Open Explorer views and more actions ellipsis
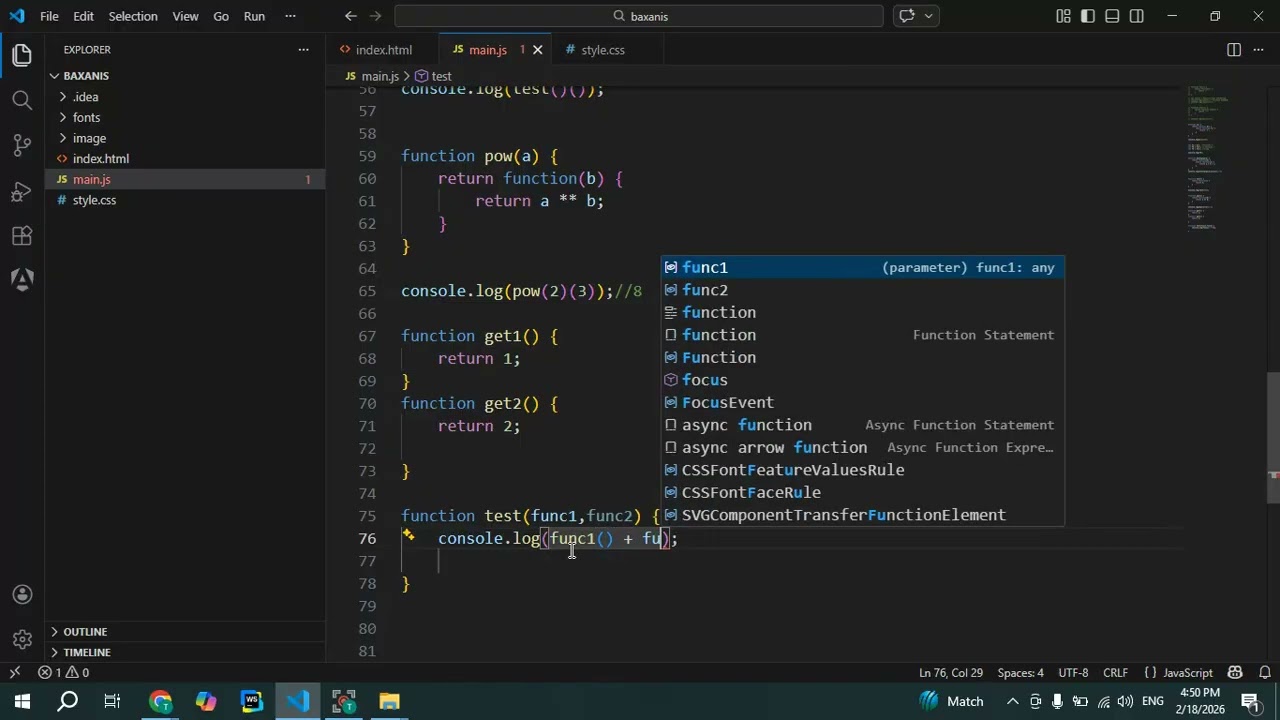1280x720 pixels. [303, 49]
